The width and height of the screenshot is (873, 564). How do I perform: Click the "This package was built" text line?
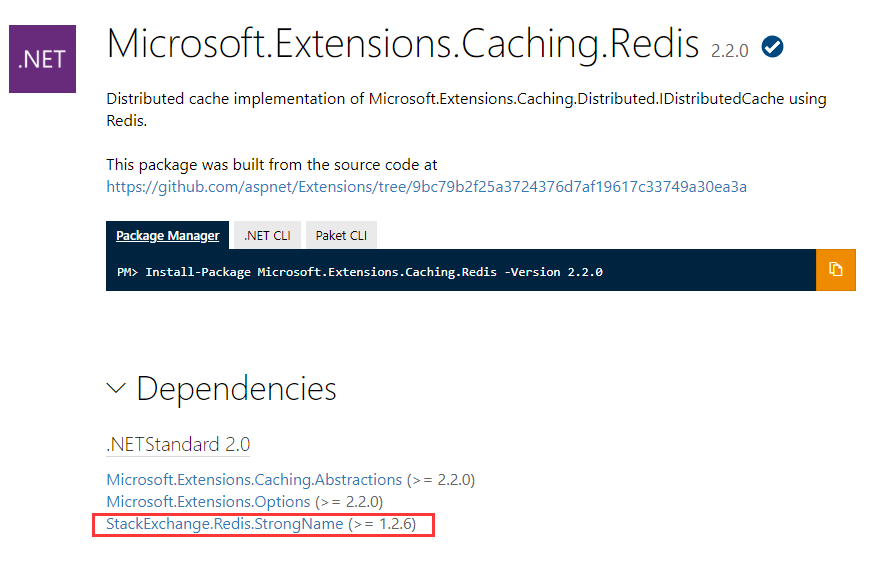(x=271, y=164)
